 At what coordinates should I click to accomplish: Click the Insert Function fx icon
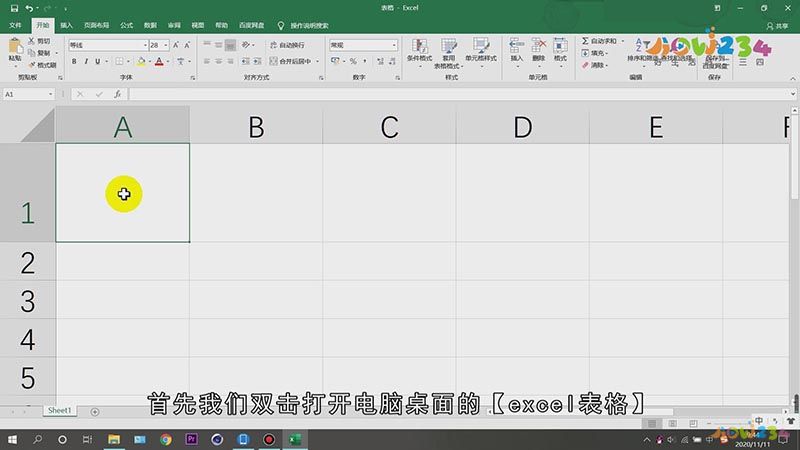coord(117,94)
